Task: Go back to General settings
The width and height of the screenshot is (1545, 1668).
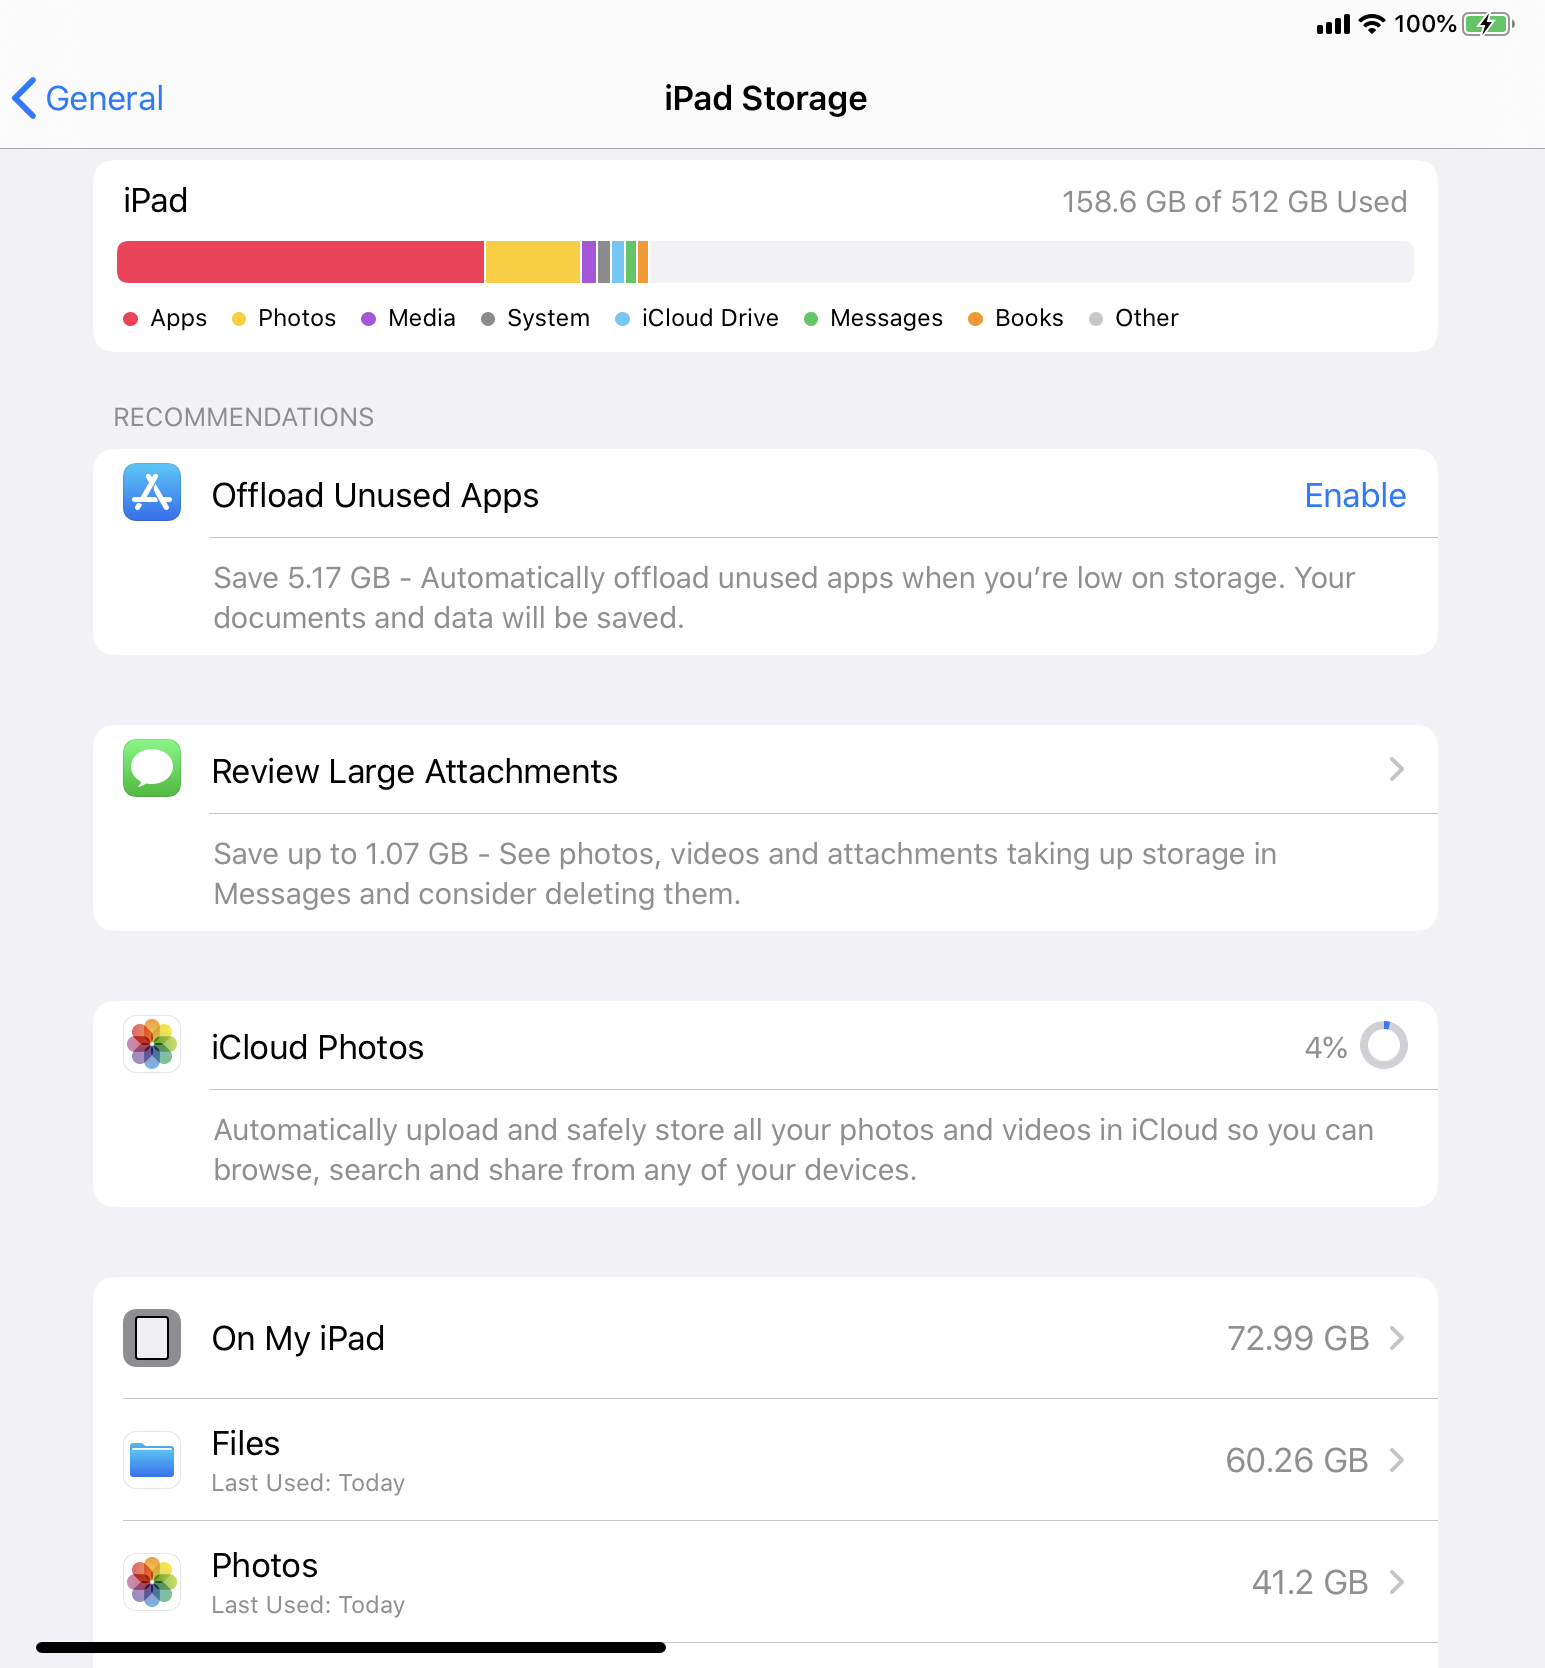Action: pos(88,98)
